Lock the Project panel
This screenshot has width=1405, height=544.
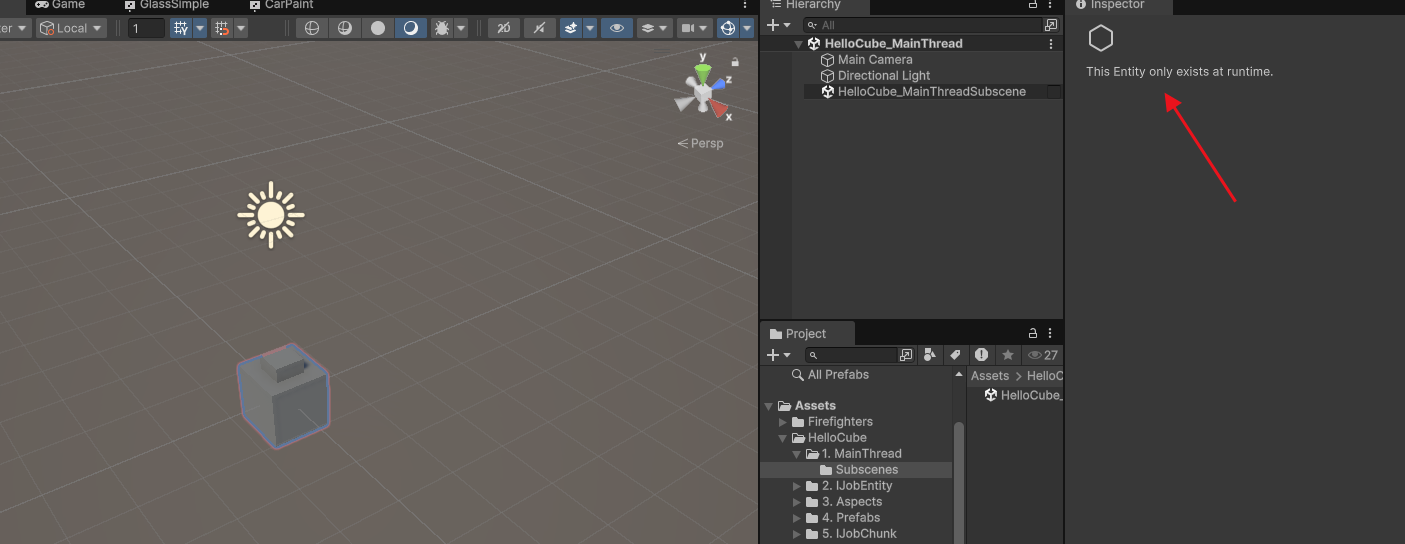(1034, 333)
